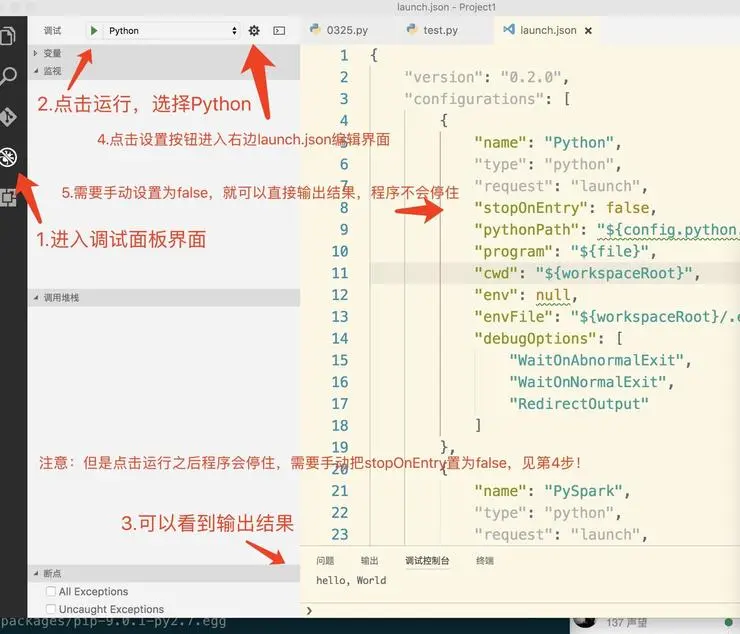Click the "program" key on line 10
Viewport: 740px width, 634px height.
513,252
